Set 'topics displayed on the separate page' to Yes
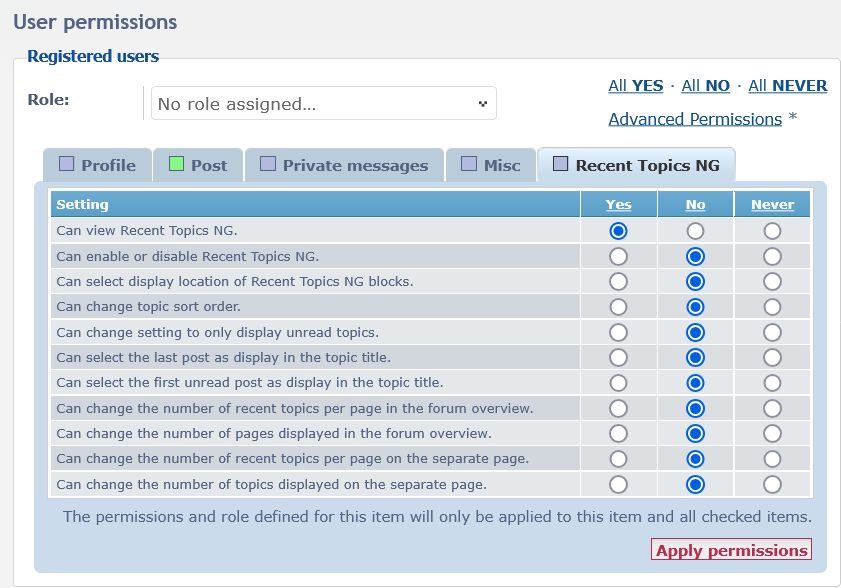Image resolution: width=841 pixels, height=588 pixels. pyautogui.click(x=618, y=485)
